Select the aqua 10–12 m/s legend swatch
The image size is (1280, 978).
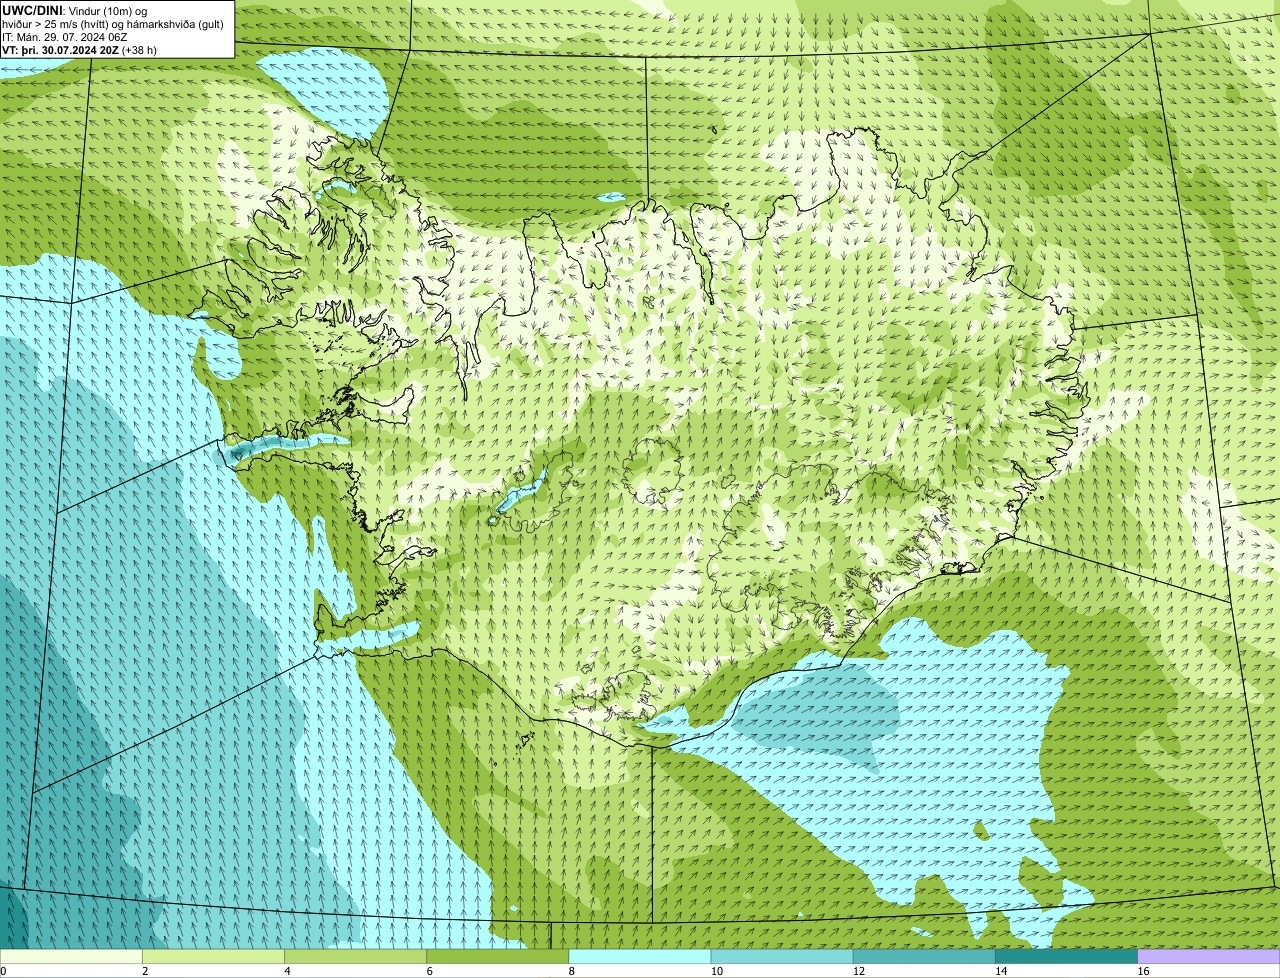click(x=782, y=956)
